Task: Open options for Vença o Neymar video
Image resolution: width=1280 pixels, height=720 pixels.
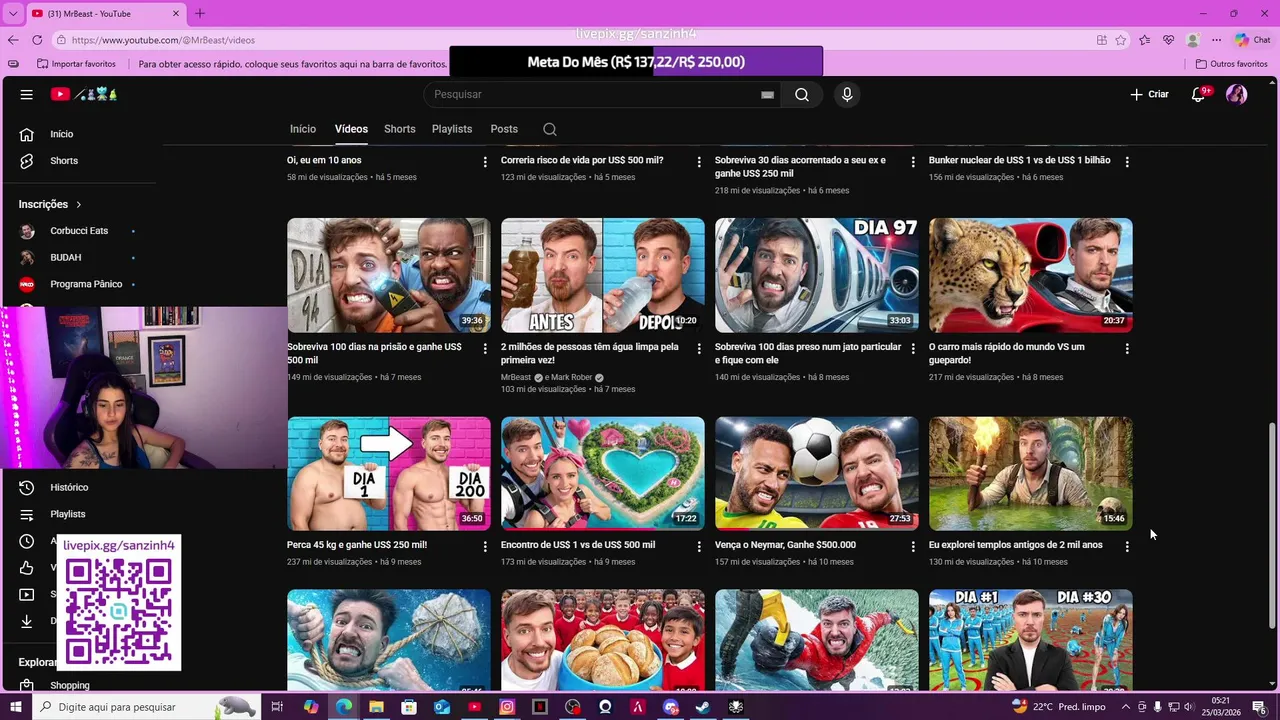Action: pyautogui.click(x=913, y=547)
